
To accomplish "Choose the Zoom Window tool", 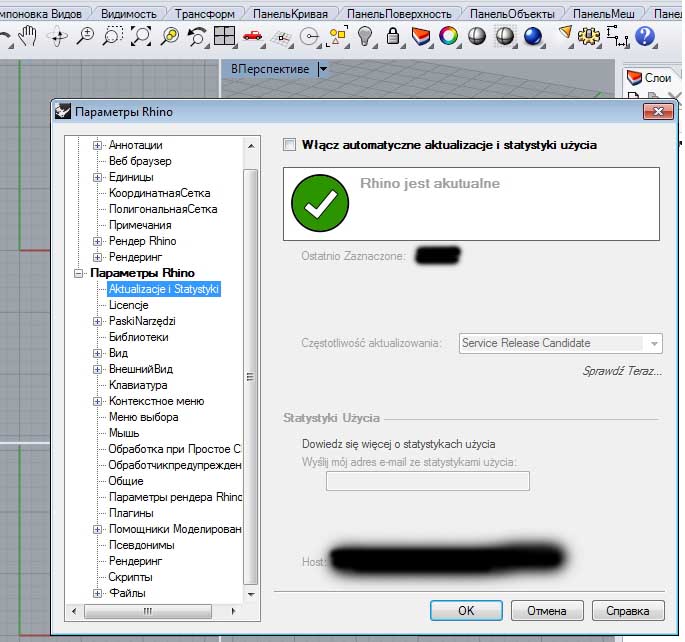I will [x=113, y=36].
